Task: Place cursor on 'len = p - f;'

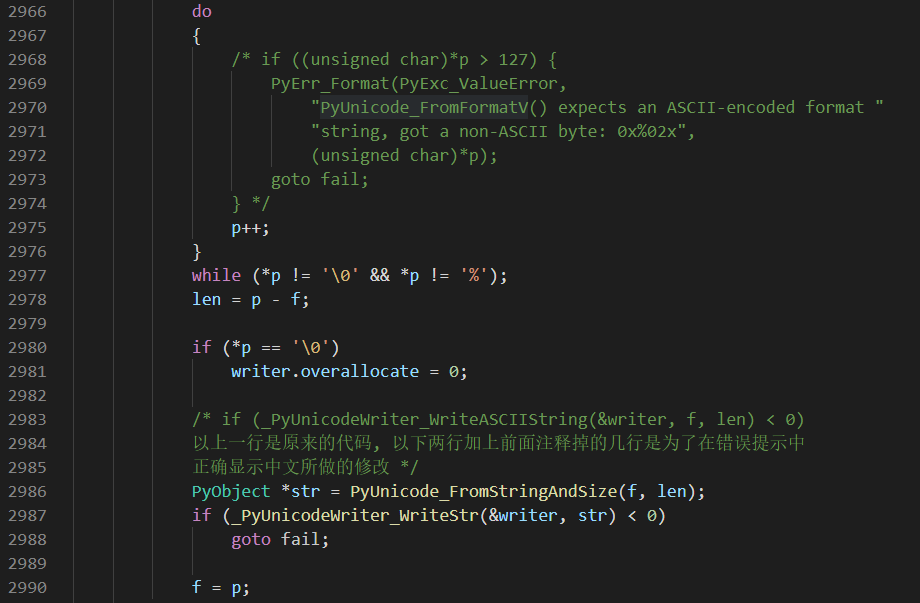Action: click(251, 300)
